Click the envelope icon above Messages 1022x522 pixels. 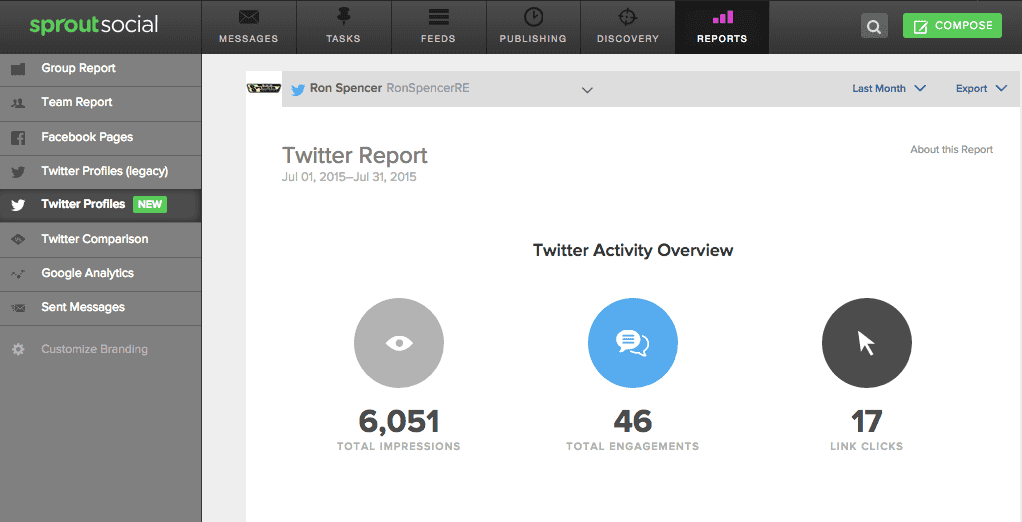coord(248,17)
